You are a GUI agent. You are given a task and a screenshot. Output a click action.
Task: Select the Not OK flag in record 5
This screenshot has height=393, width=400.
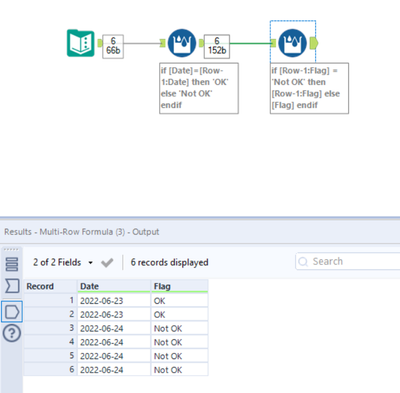(179, 356)
